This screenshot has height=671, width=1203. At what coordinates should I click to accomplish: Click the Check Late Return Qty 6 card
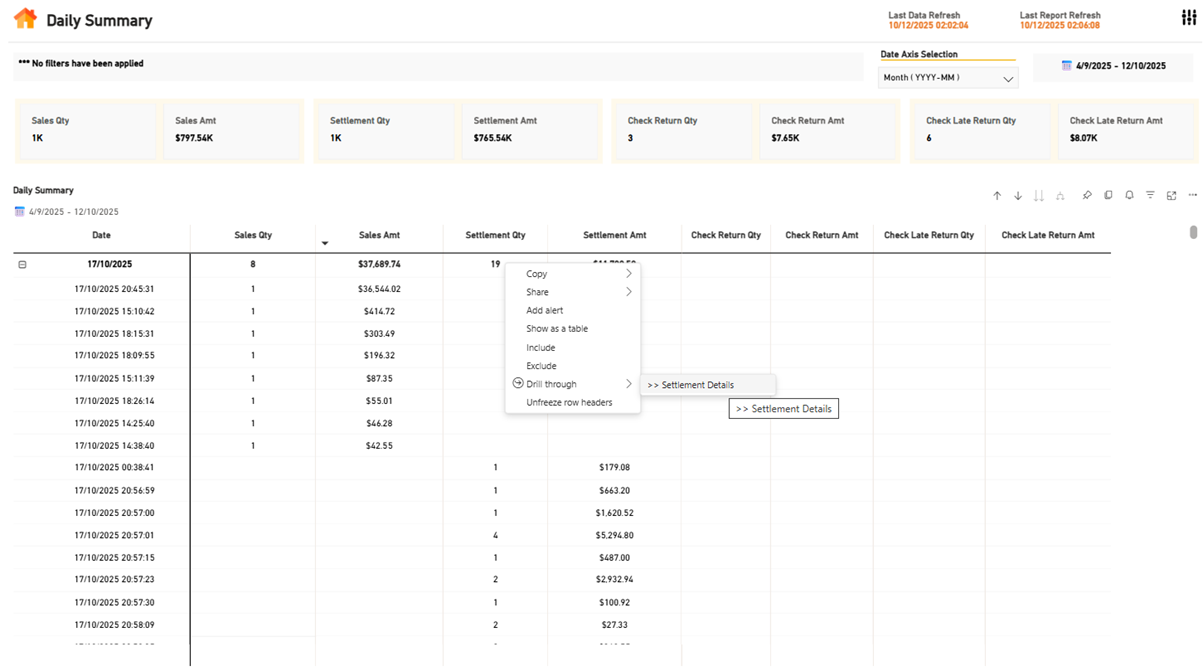click(984, 130)
